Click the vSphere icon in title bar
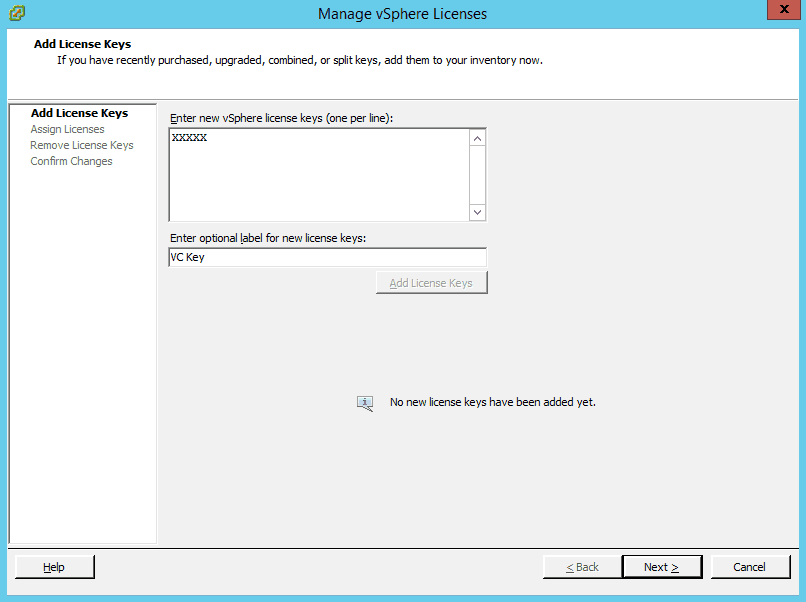This screenshot has height=602, width=806. pos(17,13)
